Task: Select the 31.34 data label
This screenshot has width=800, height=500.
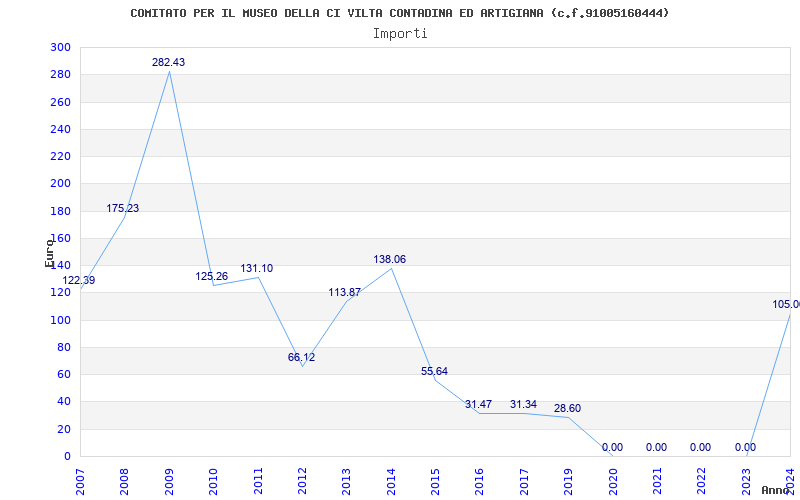Action: tap(523, 405)
